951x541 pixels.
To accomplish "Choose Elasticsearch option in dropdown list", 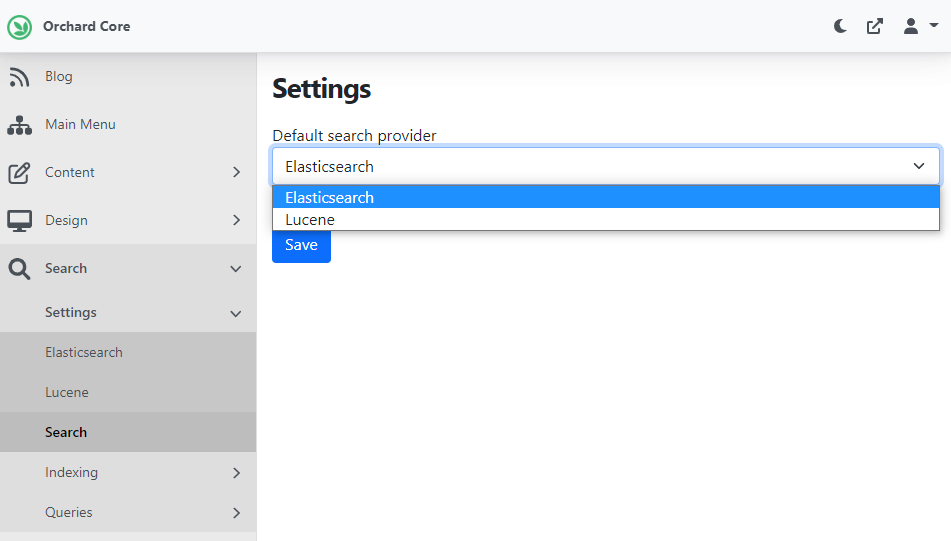I will click(x=606, y=197).
